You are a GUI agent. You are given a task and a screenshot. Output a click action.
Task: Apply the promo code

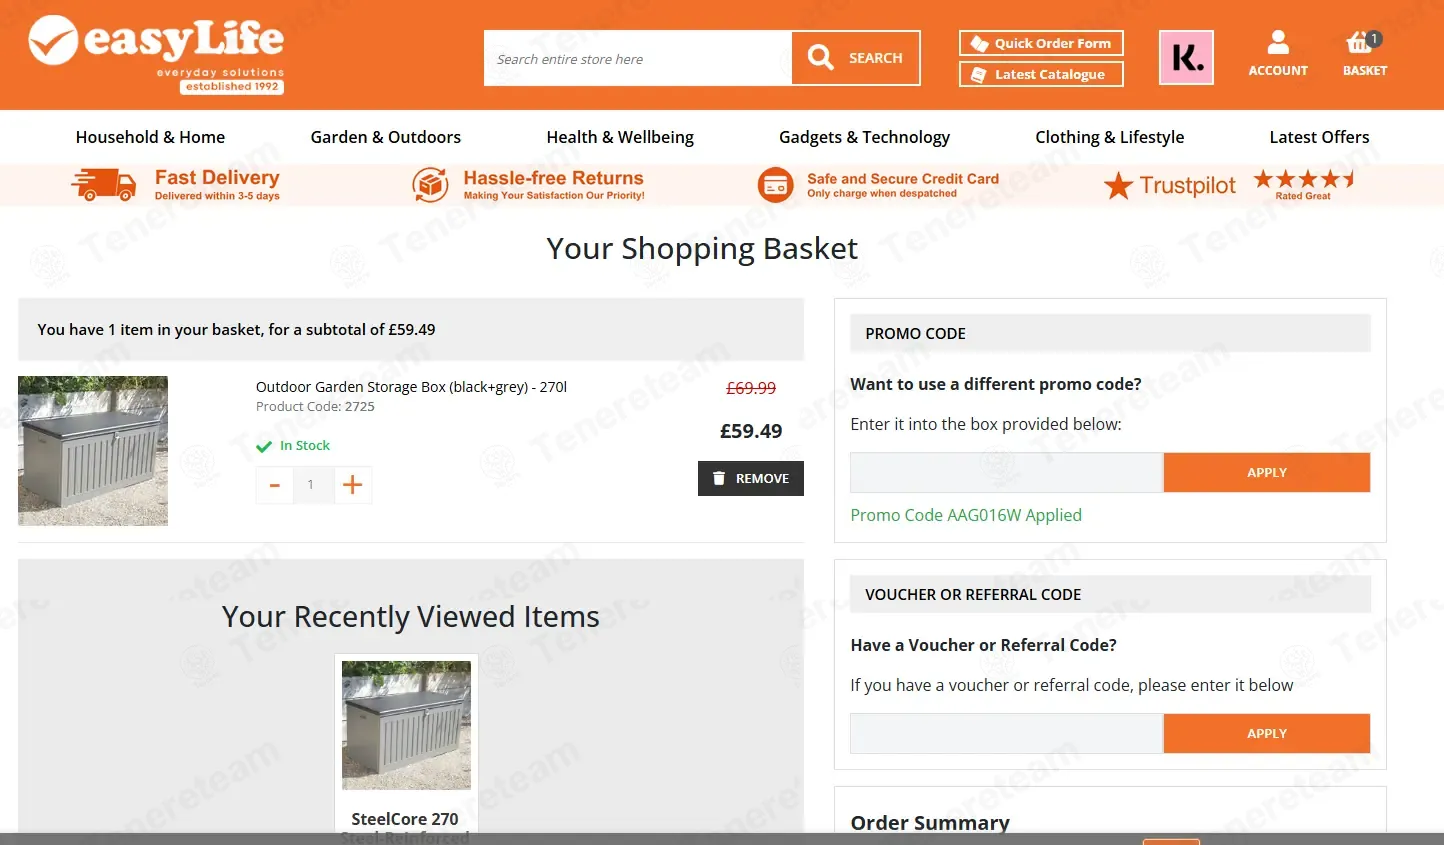pyautogui.click(x=1266, y=473)
